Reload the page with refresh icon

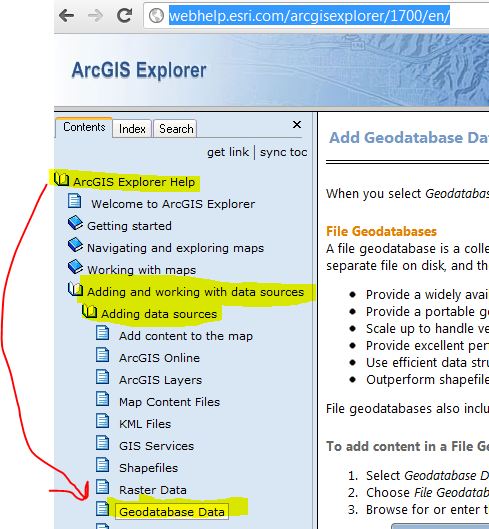point(124,15)
